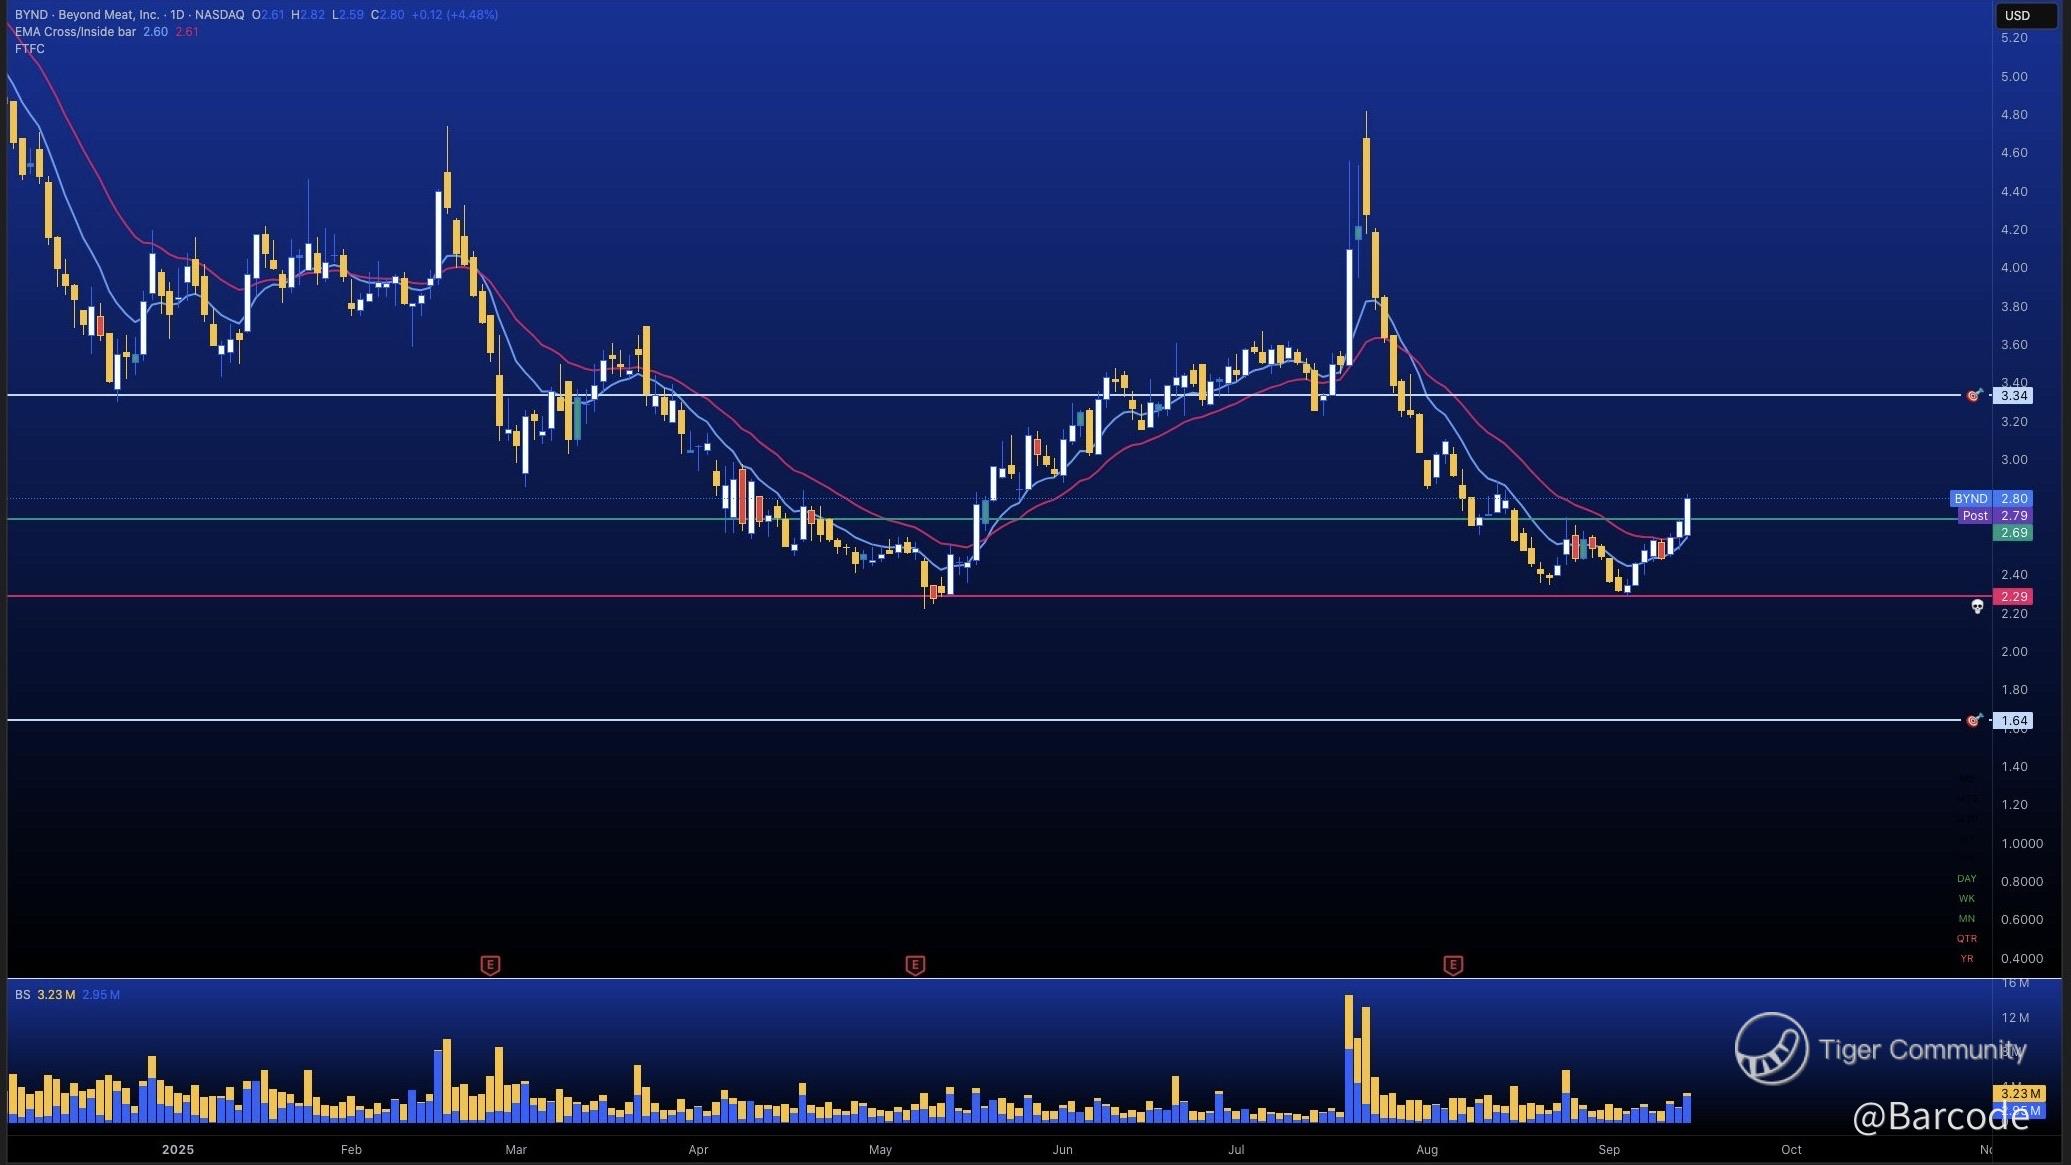Click the skull icon below 2.29 line
2071x1165 pixels.
pyautogui.click(x=1977, y=607)
